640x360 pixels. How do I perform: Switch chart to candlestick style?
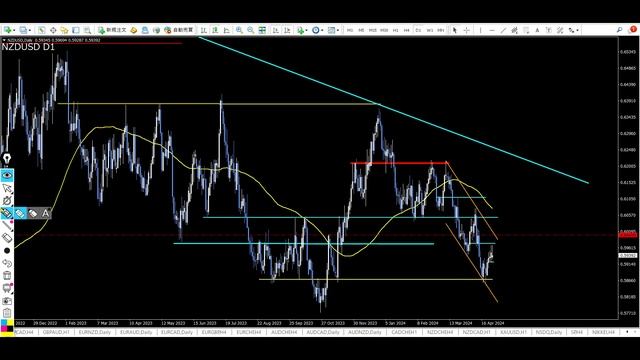[215, 30]
